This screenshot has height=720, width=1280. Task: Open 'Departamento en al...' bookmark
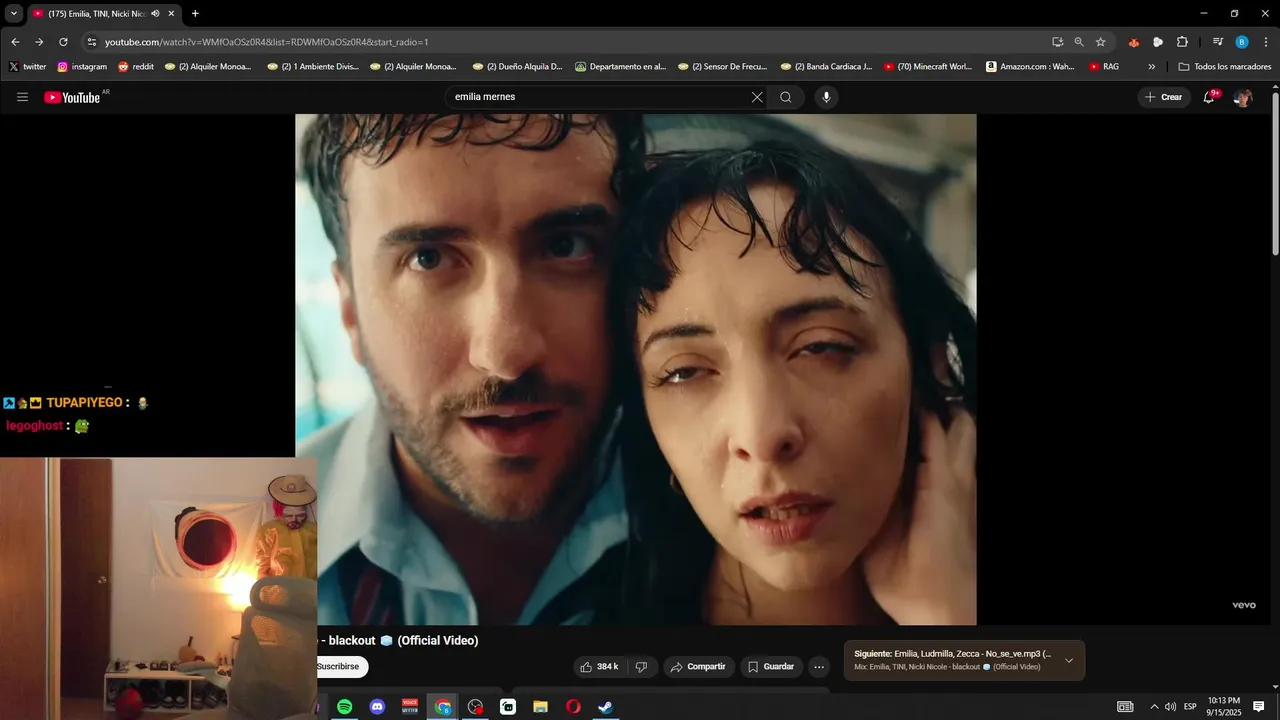[621, 67]
